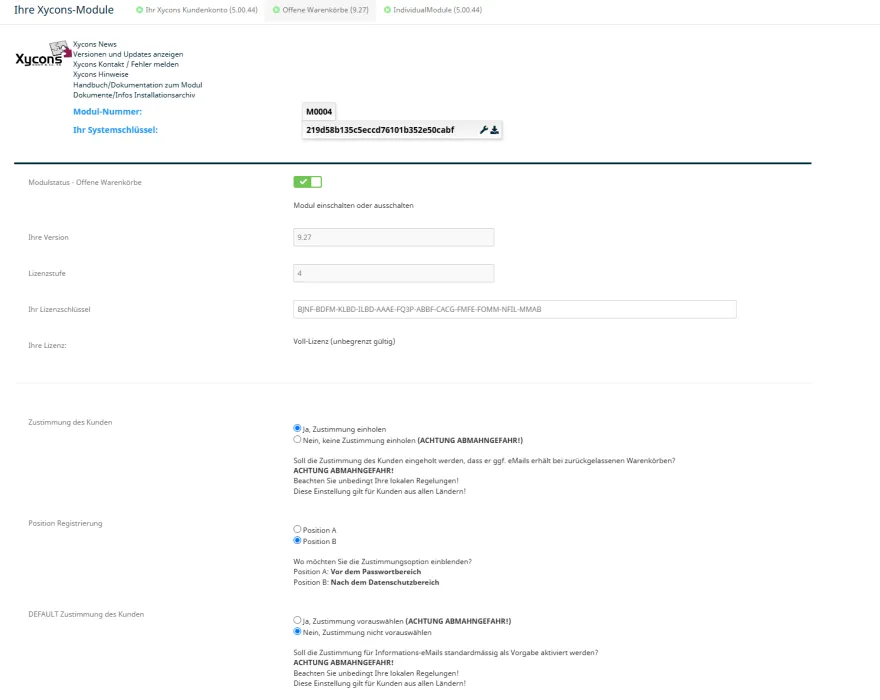
Task: Switch to the Offene Warenkörbe (9.27) tab
Action: tap(320, 10)
